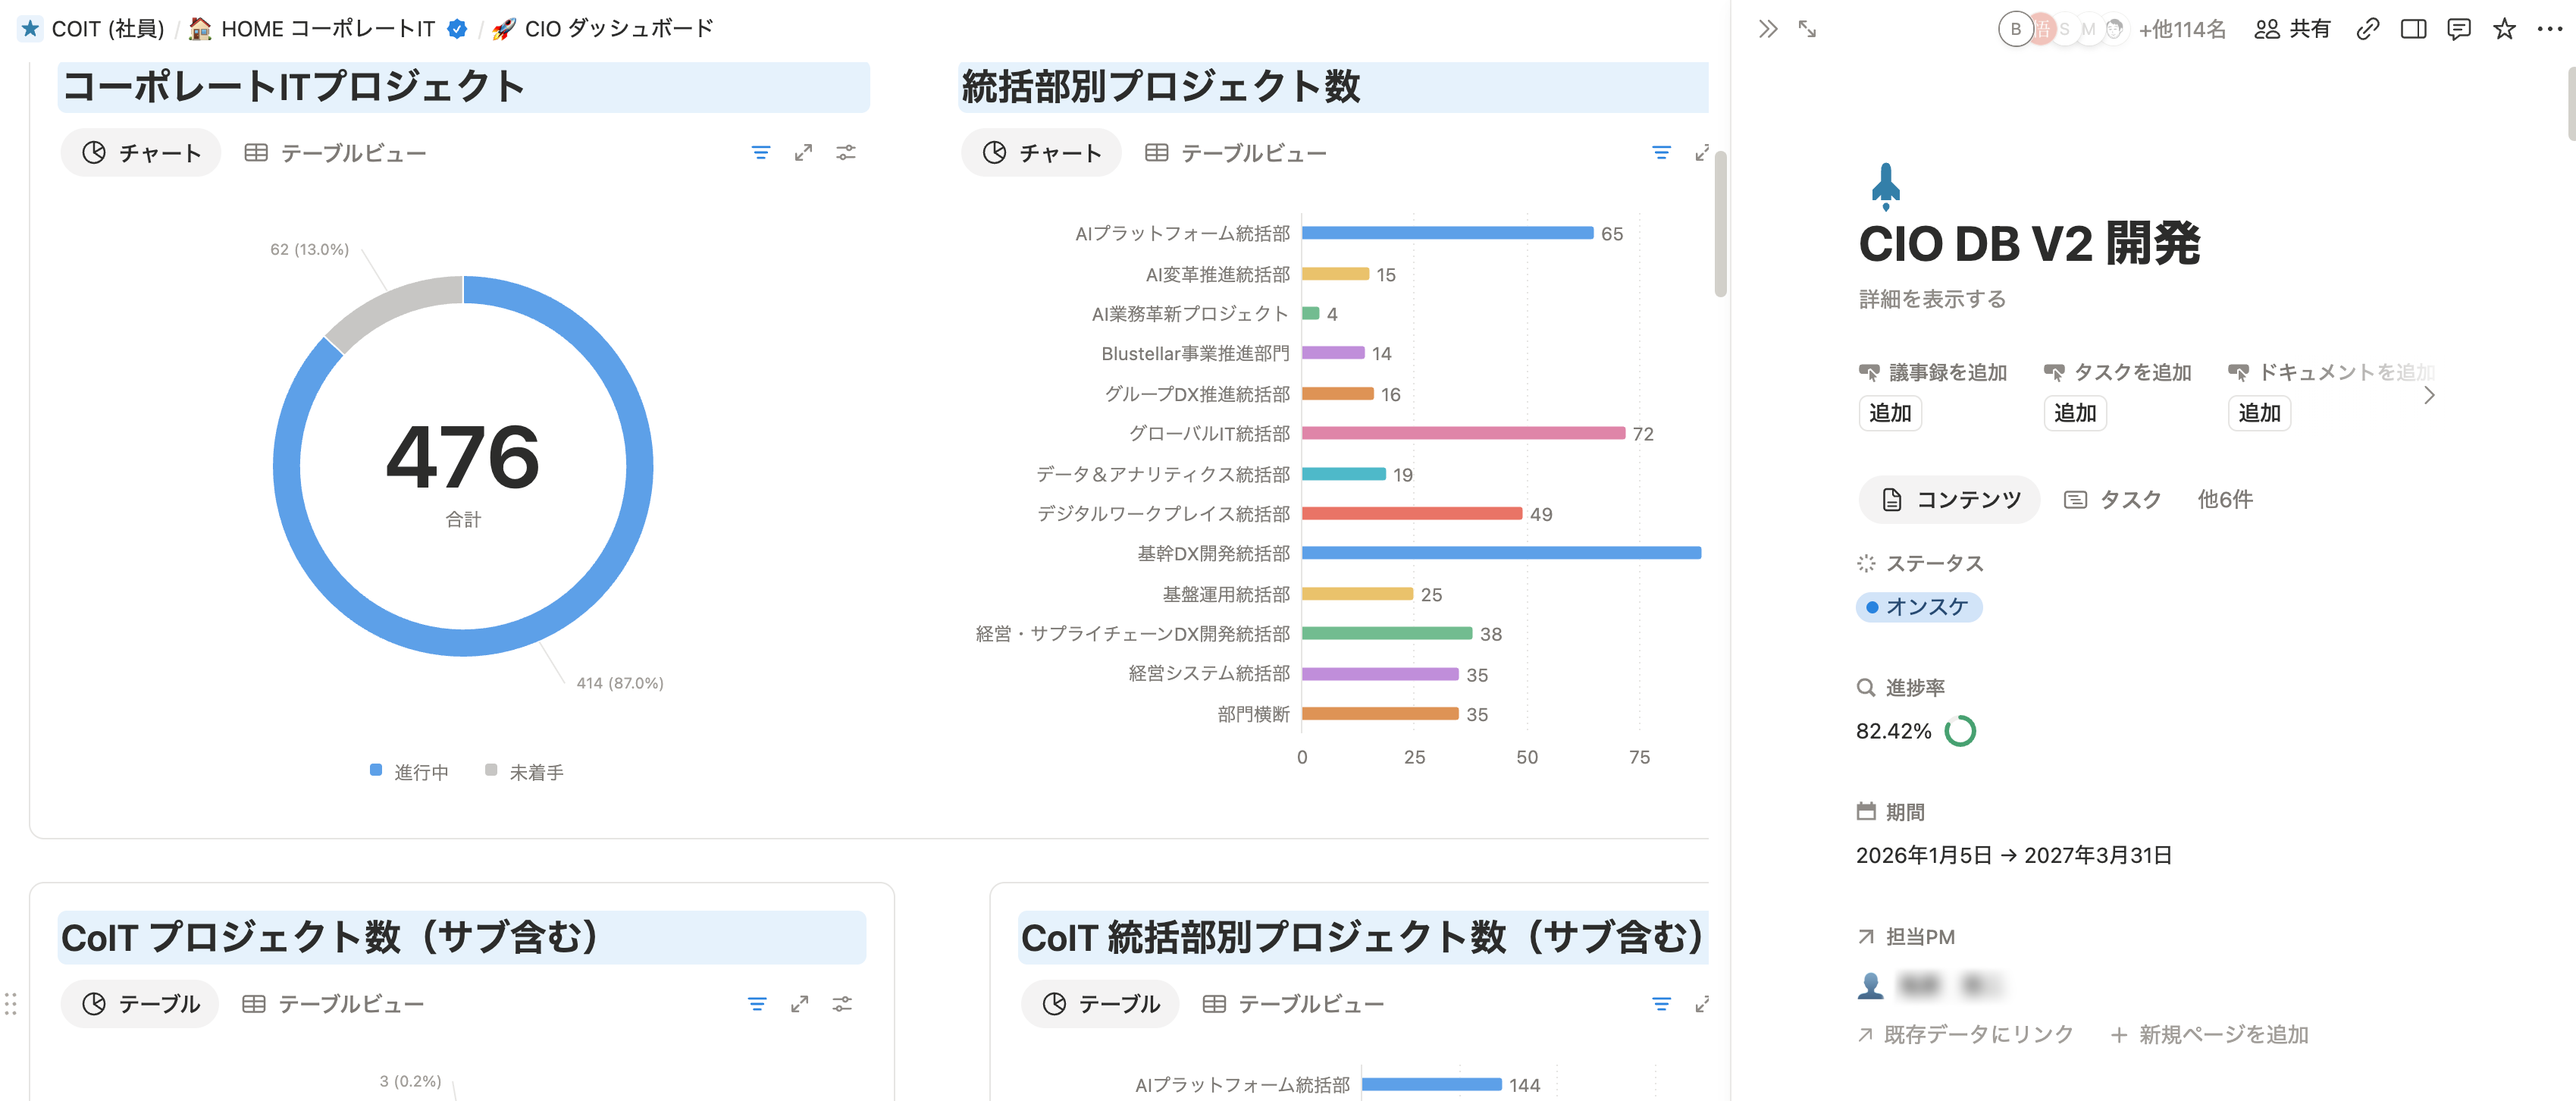Select テーブルビュー tab in CoIT プロジェクト数 block
This screenshot has width=2576, height=1101.
point(333,1004)
